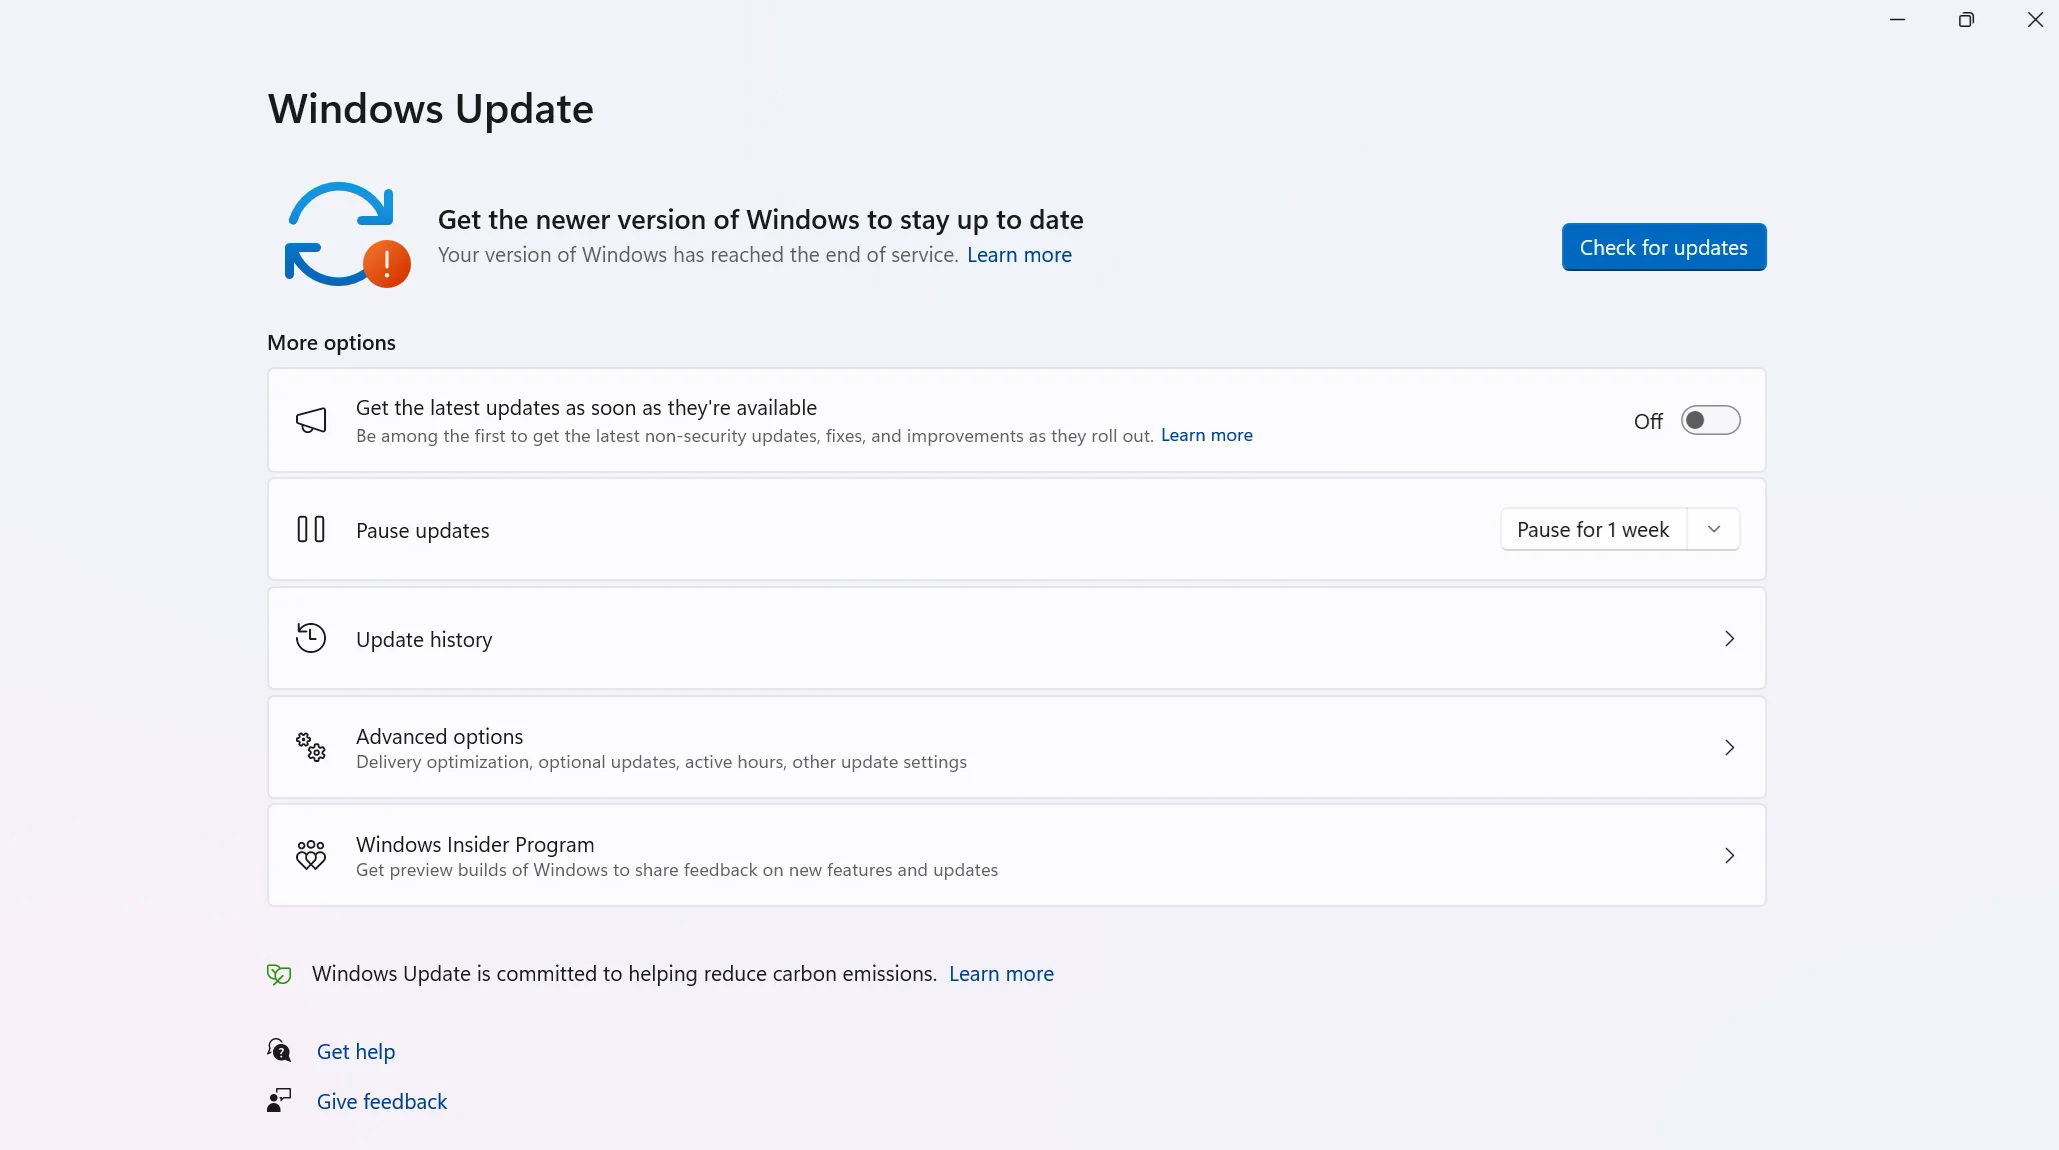This screenshot has width=2059, height=1150.
Task: Disable 'Get latest updates as soon as available'
Action: [x=1711, y=420]
